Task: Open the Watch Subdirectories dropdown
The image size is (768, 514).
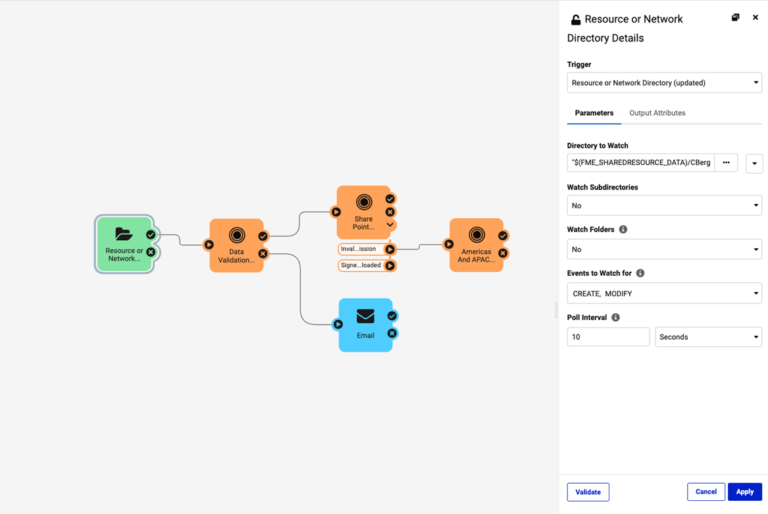Action: point(664,205)
